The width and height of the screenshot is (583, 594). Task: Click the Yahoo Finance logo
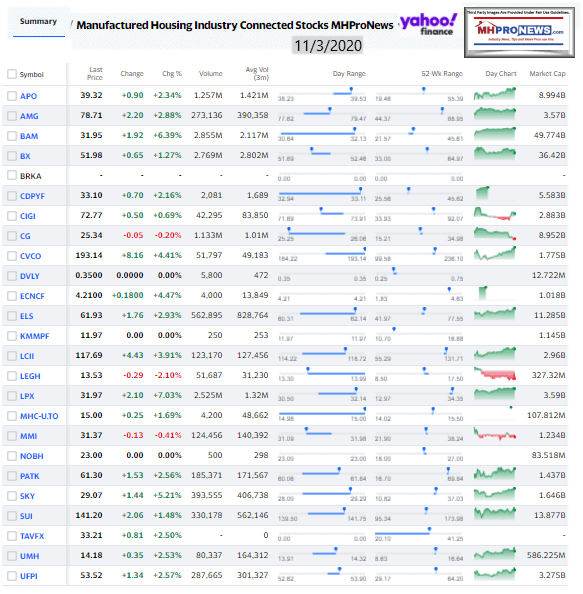(x=429, y=25)
